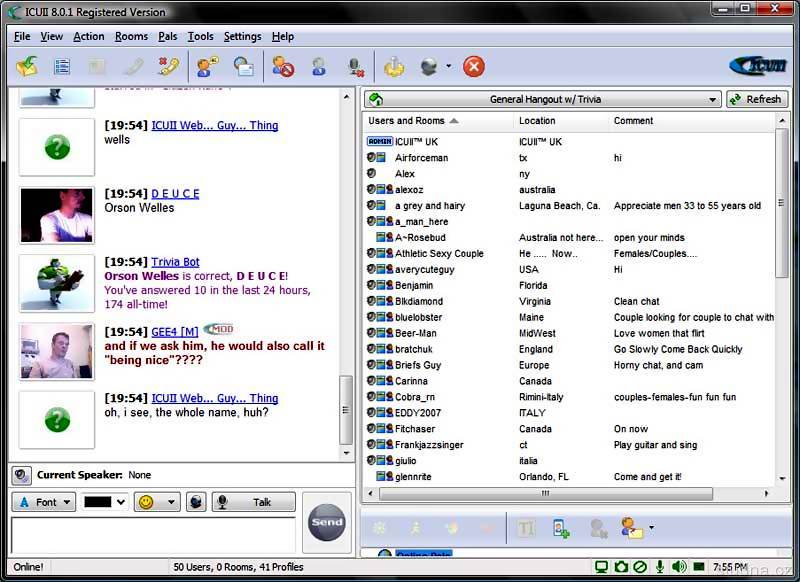Click the user chat bubble toolbar icon

coord(208,67)
